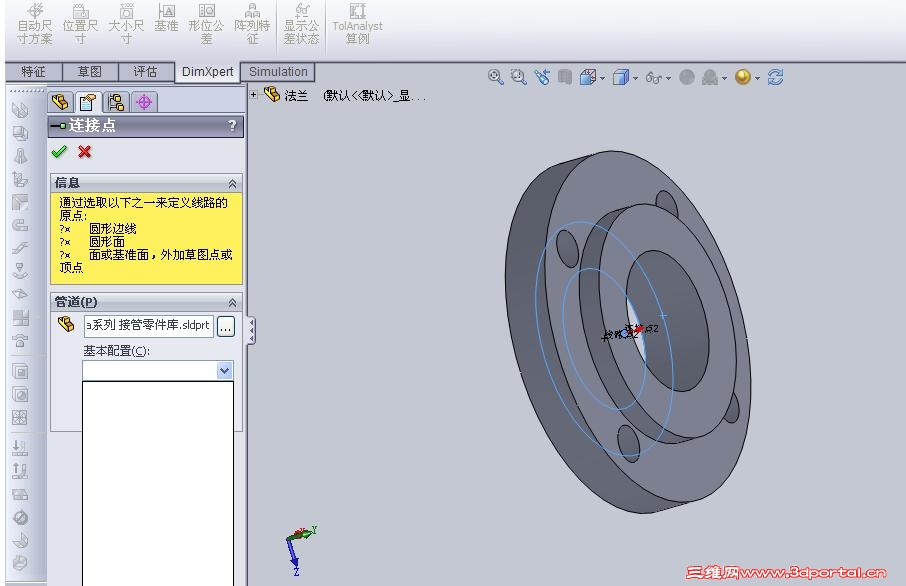The height and width of the screenshot is (586, 906).
Task: Open the Geometric Tolerance (形位公差) tool
Action: tap(206, 24)
